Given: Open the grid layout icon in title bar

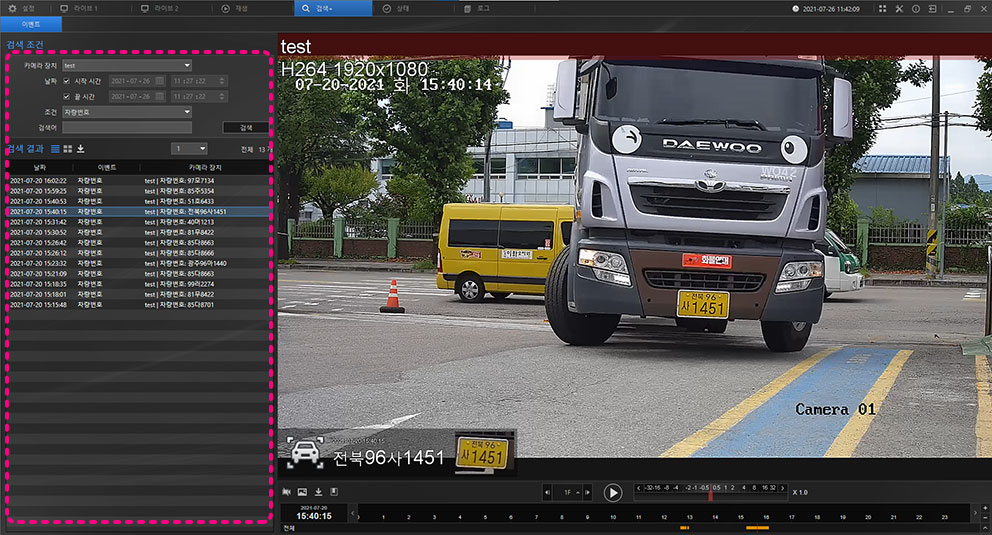Looking at the screenshot, I should click(x=883, y=9).
